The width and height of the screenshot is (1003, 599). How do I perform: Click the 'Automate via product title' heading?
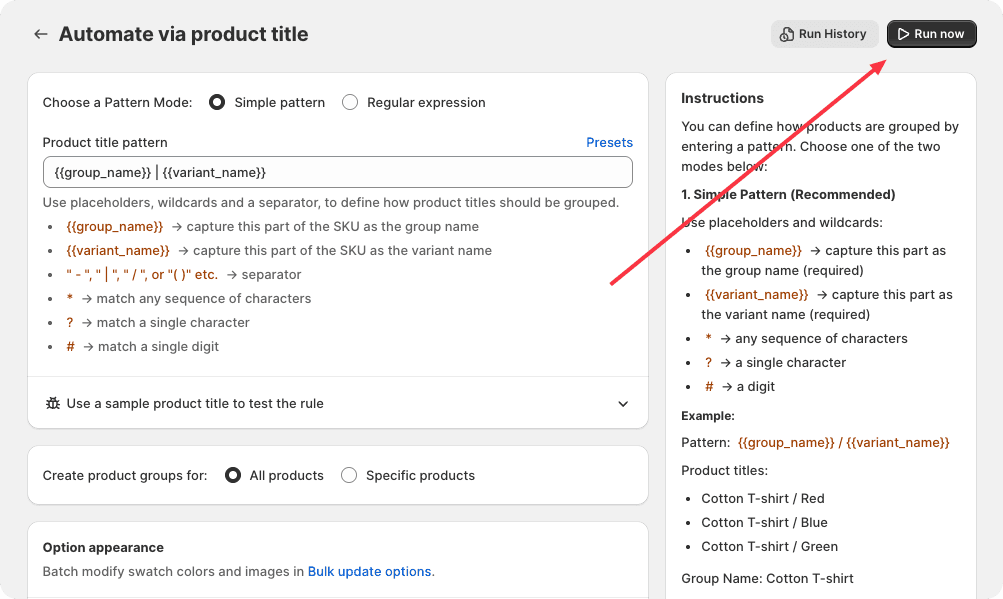pos(184,34)
